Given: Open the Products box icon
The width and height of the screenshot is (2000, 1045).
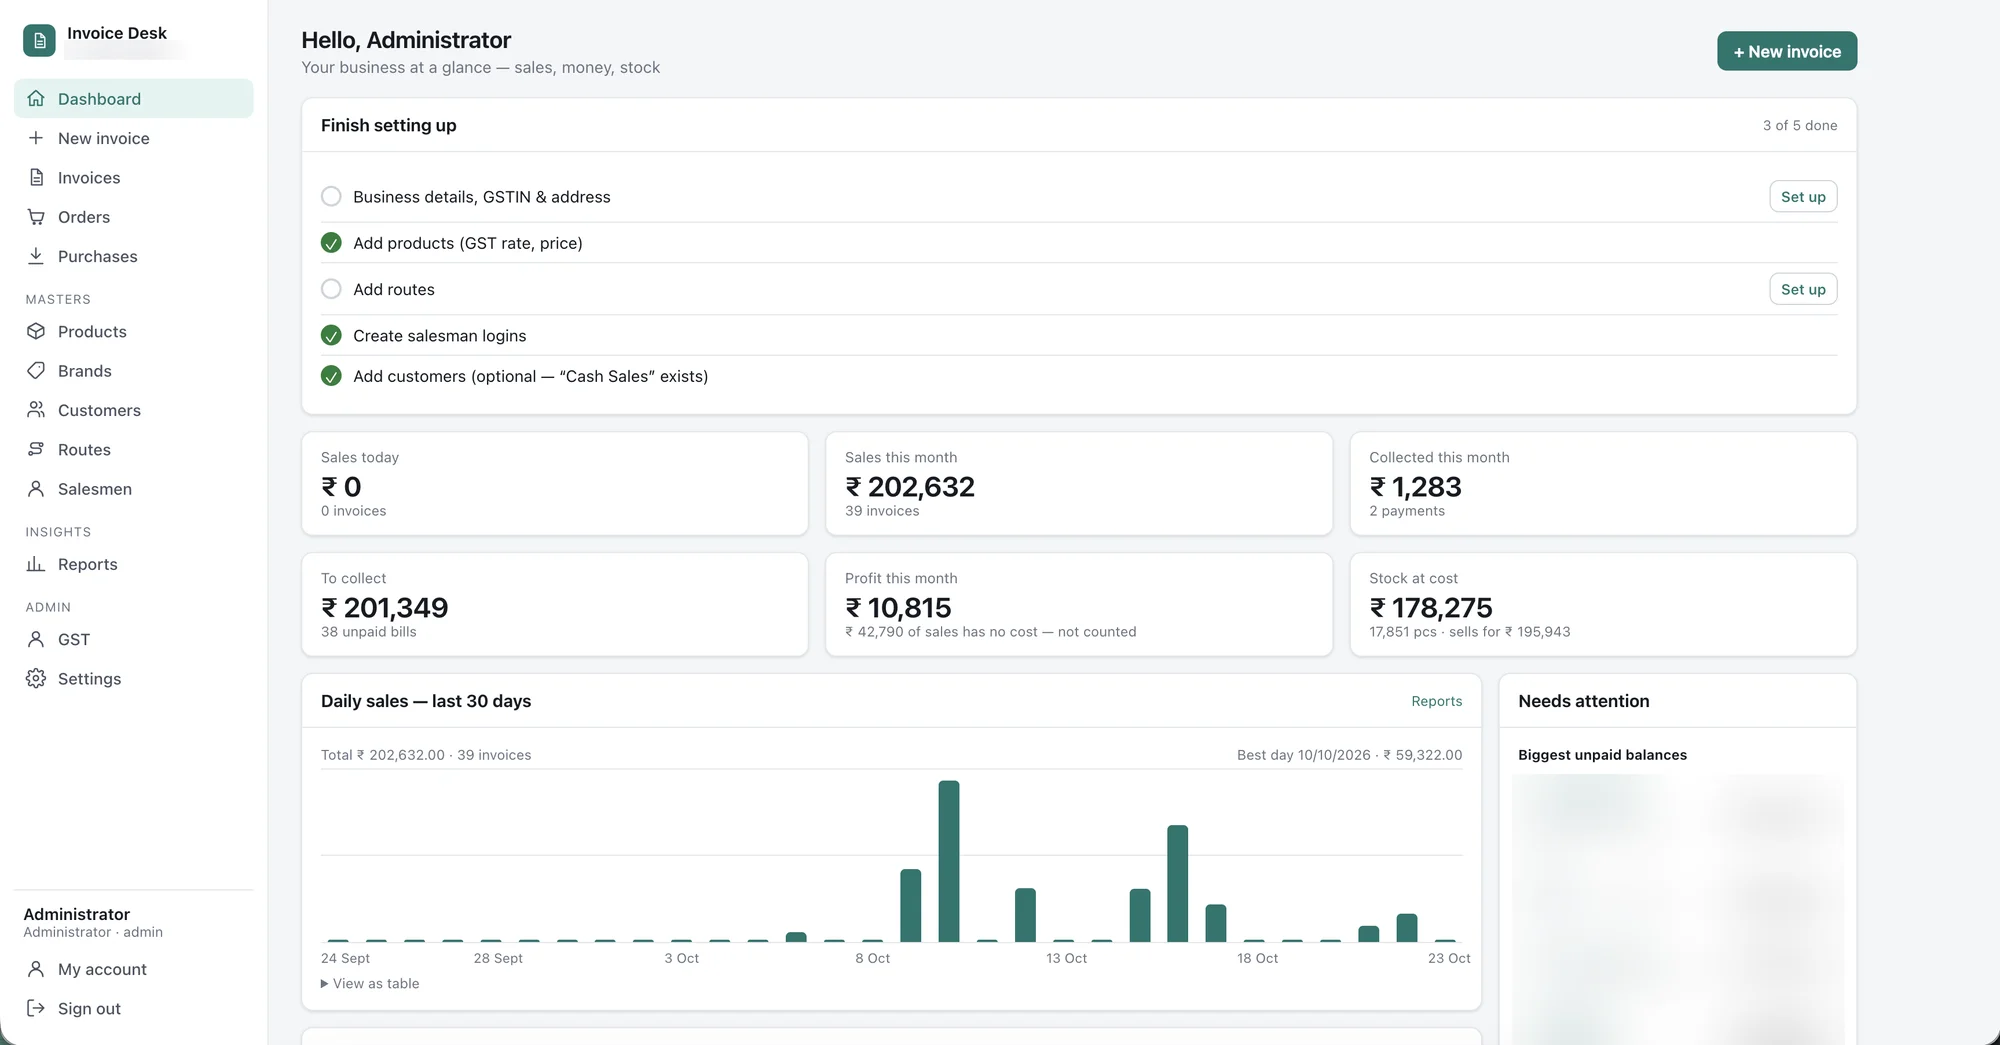Looking at the screenshot, I should [36, 331].
